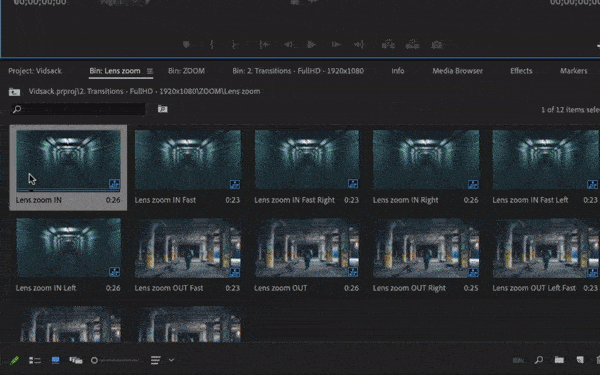Viewport: 600px width, 375px height.
Task: Switch the bin to List View
Action: (x=35, y=360)
